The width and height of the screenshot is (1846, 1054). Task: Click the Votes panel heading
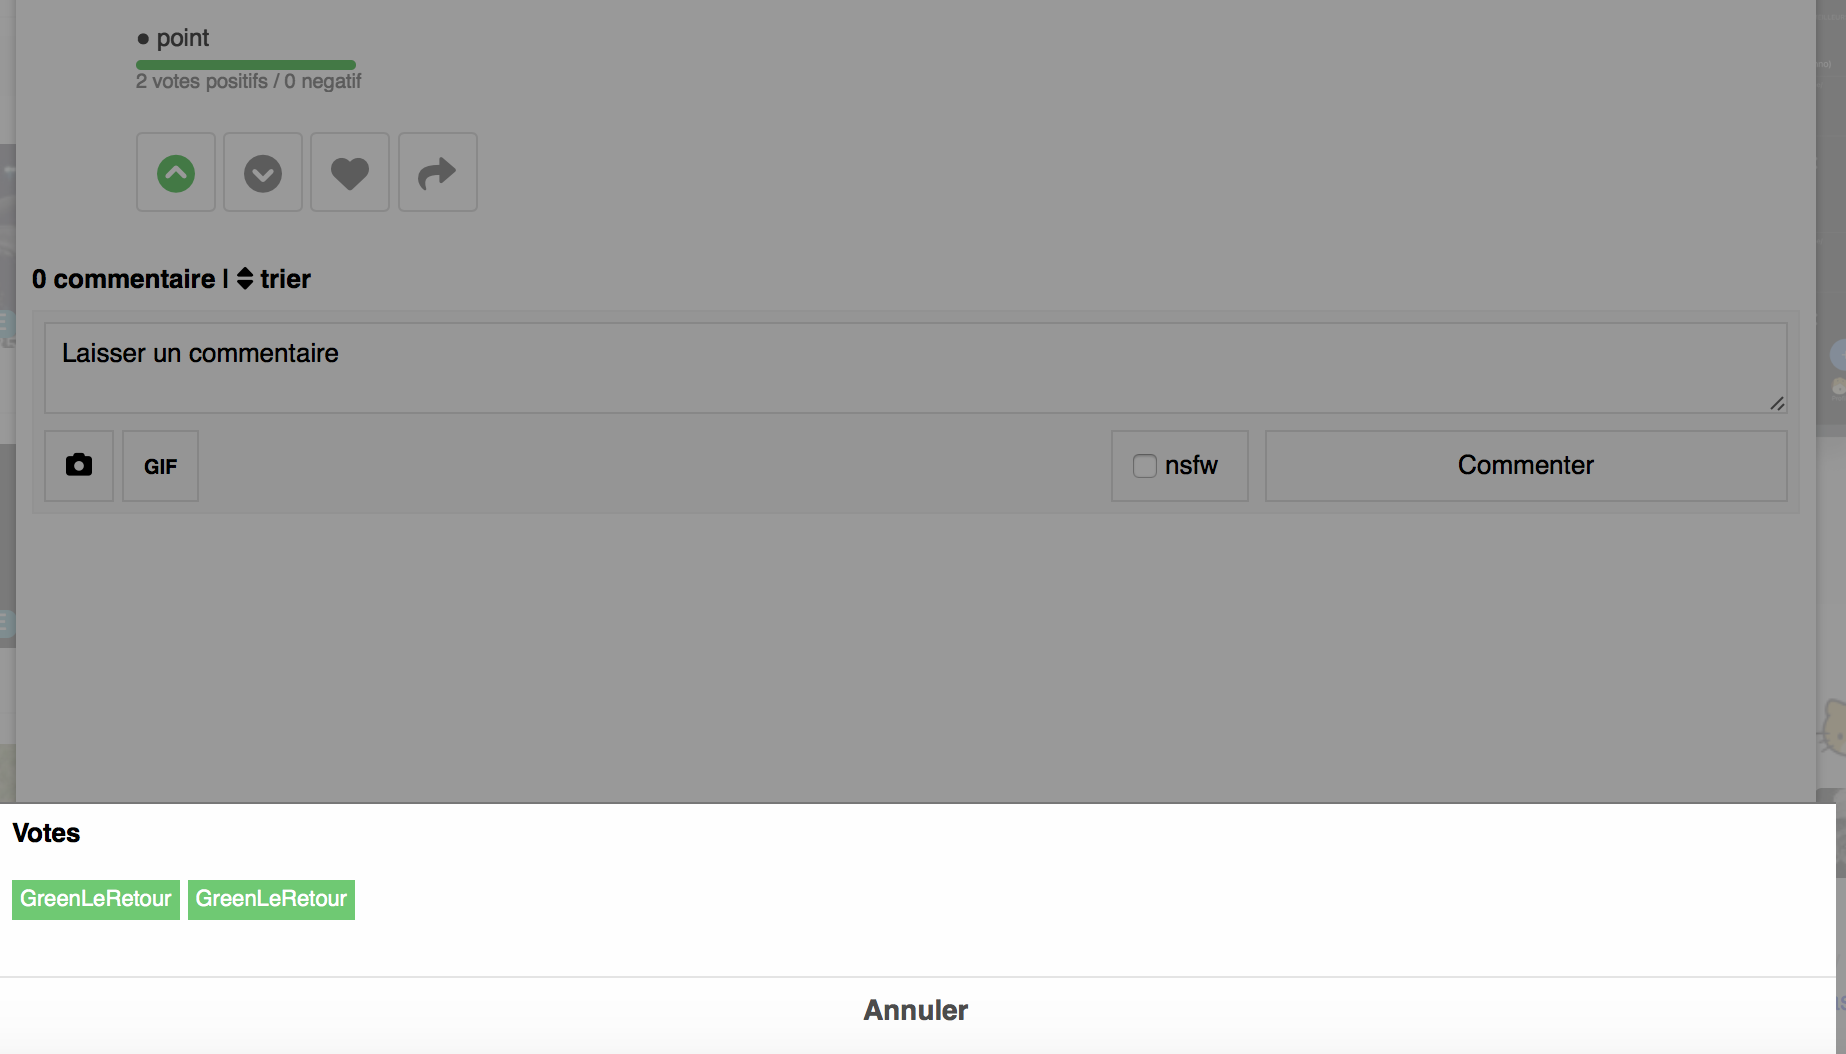[46, 833]
